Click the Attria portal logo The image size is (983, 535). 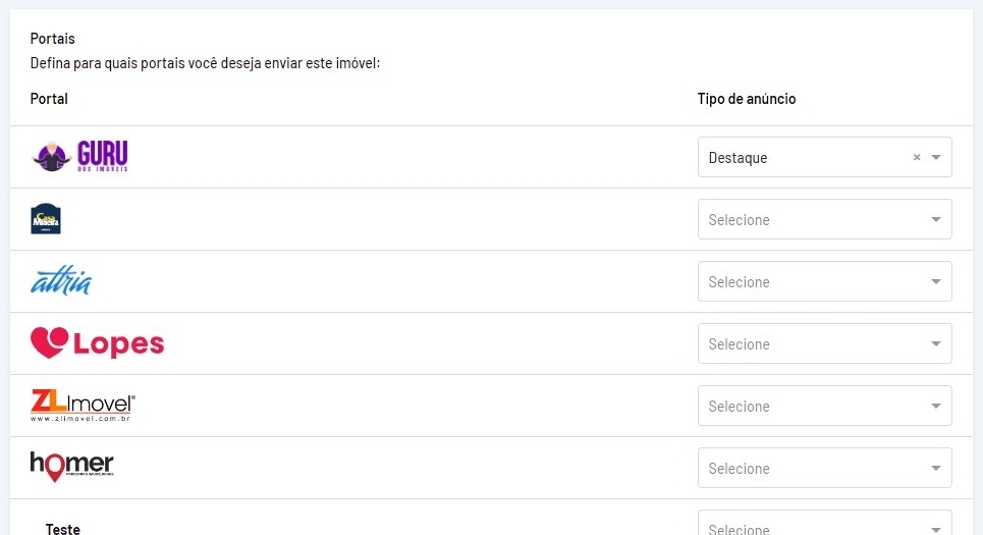pyautogui.click(x=61, y=281)
